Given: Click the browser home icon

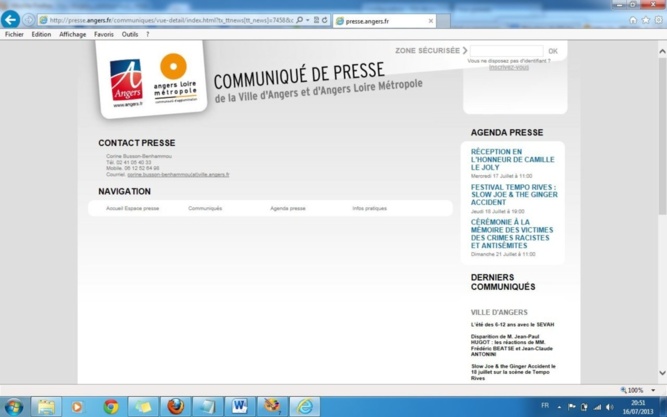Looking at the screenshot, I should pyautogui.click(x=633, y=20).
